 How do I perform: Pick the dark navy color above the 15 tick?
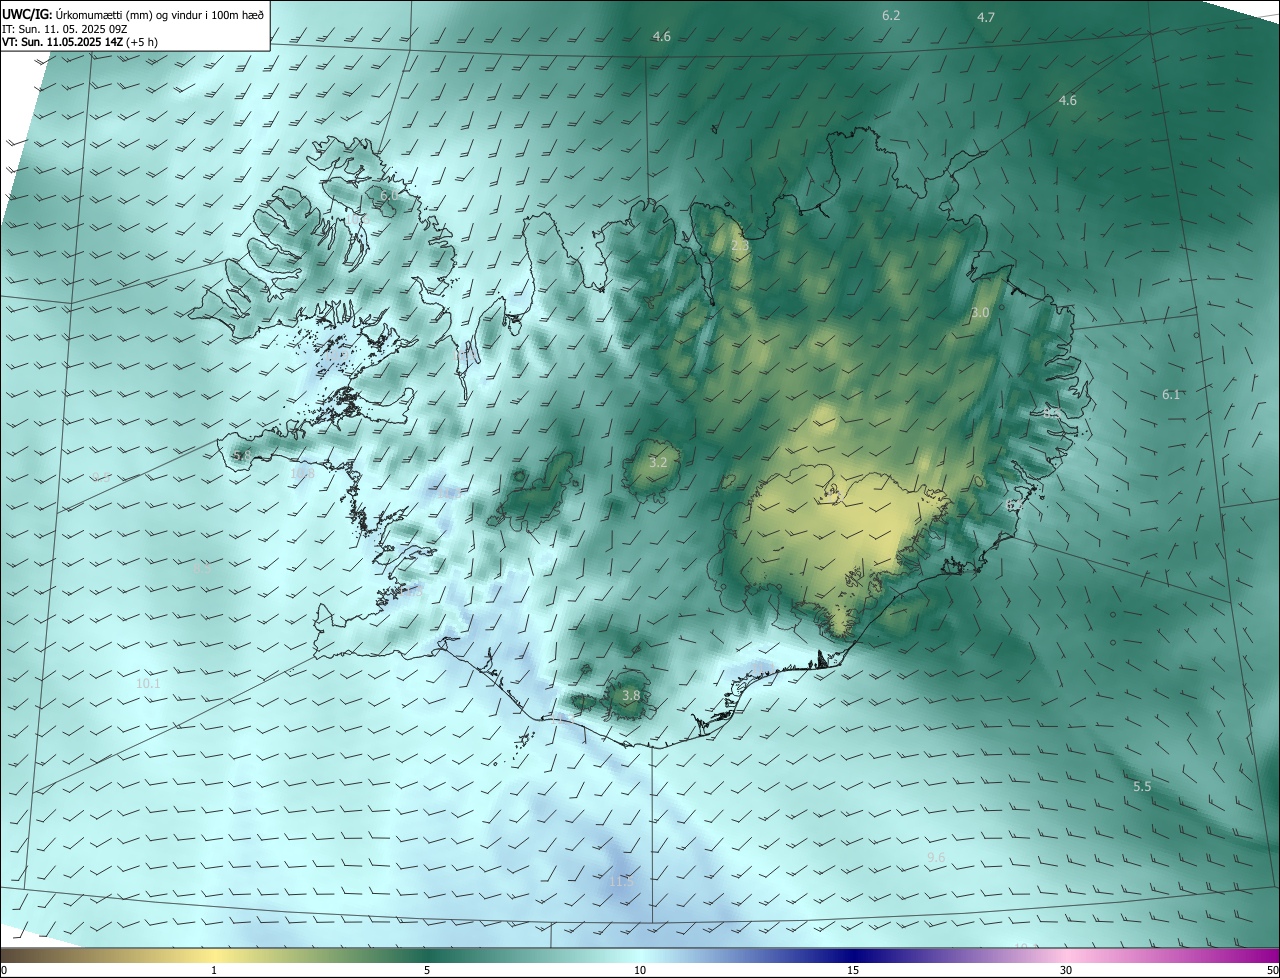pos(853,955)
